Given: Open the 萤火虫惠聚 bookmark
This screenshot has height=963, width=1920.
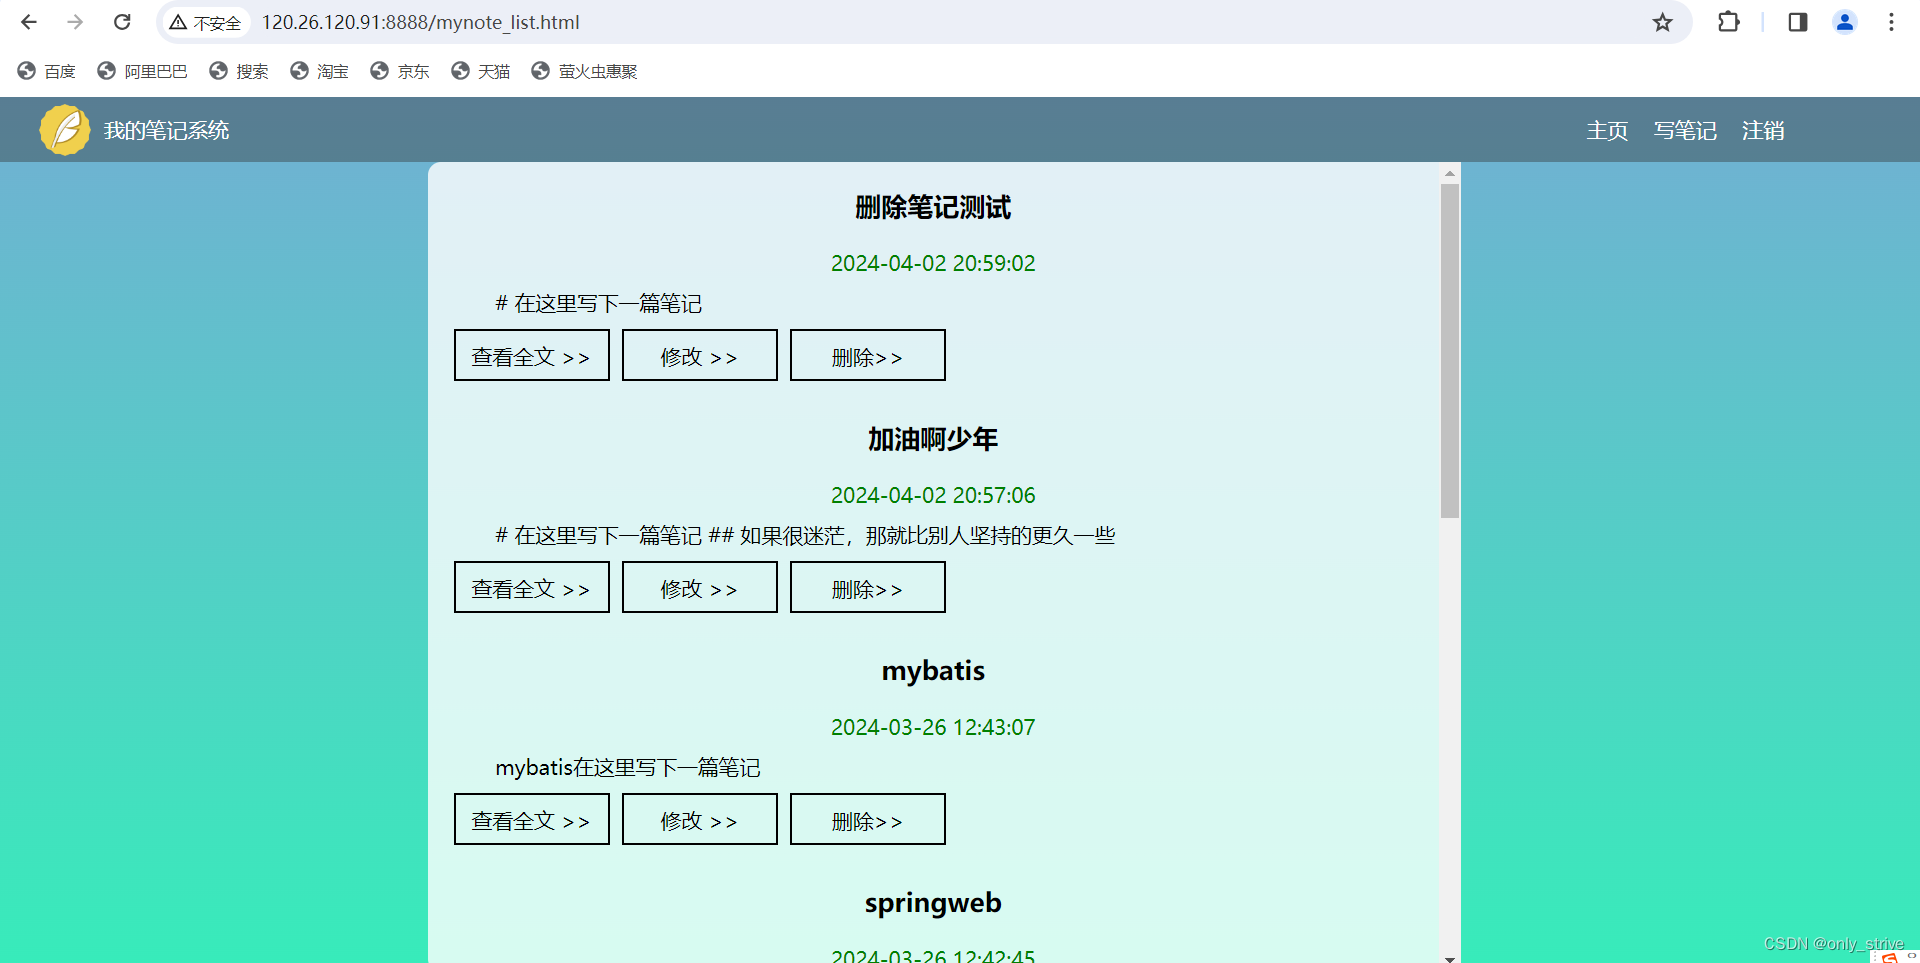Looking at the screenshot, I should (x=585, y=71).
